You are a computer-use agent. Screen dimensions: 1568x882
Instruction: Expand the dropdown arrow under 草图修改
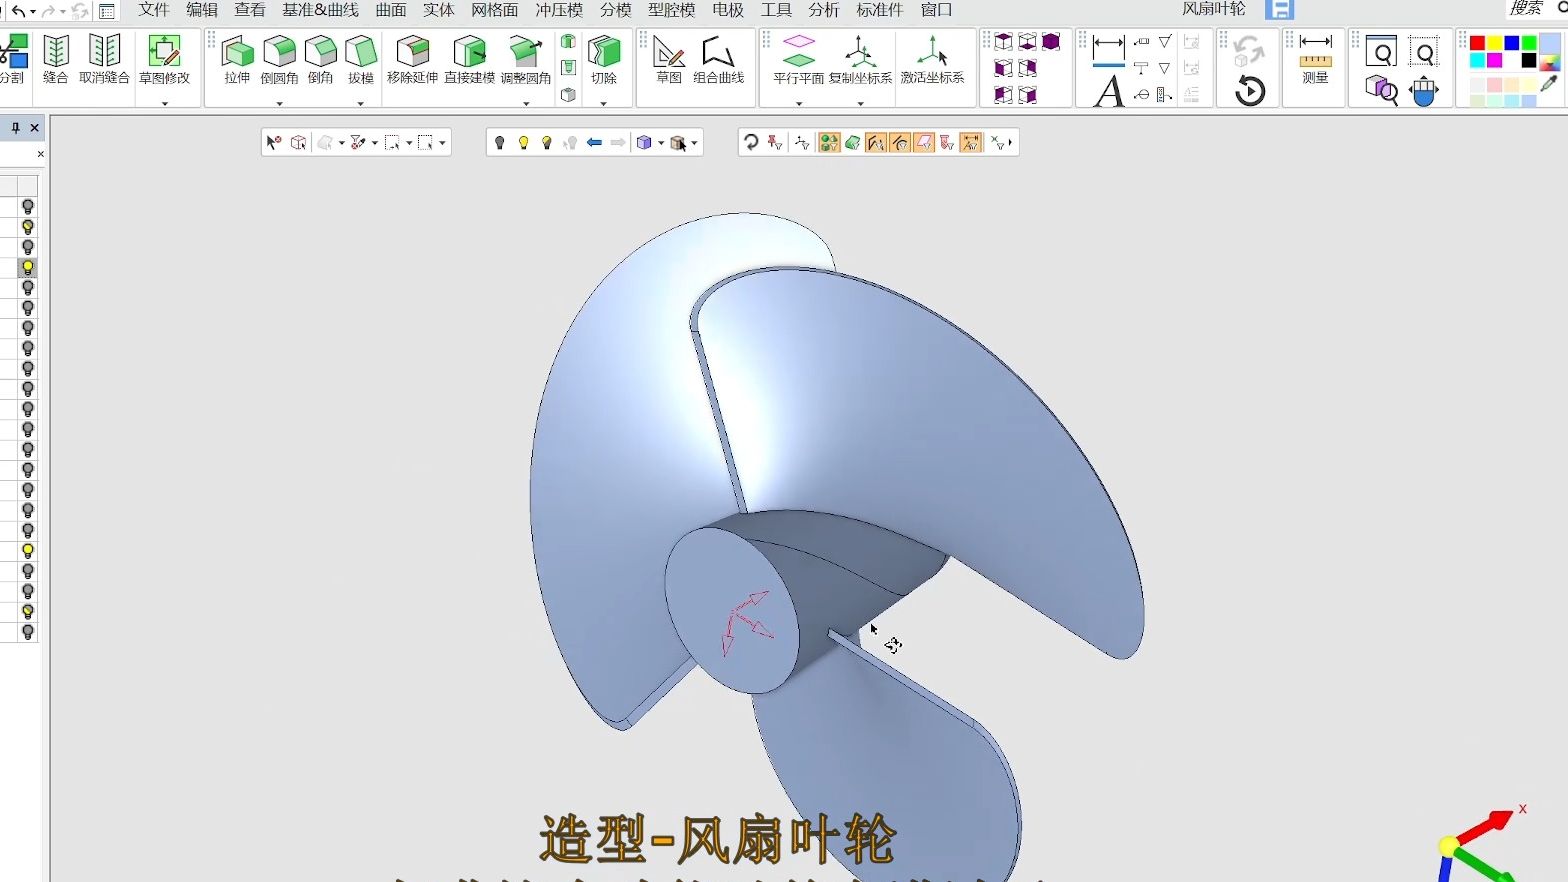point(164,103)
